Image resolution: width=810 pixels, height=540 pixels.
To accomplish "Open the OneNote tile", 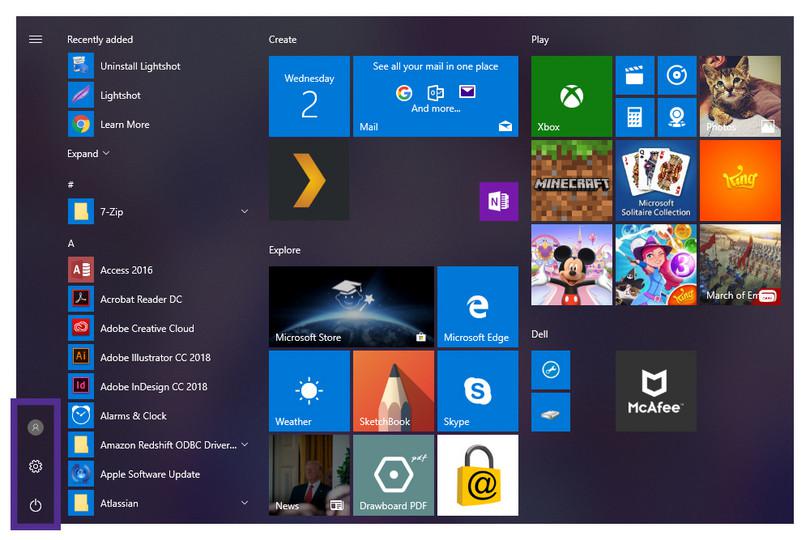I will pos(499,202).
